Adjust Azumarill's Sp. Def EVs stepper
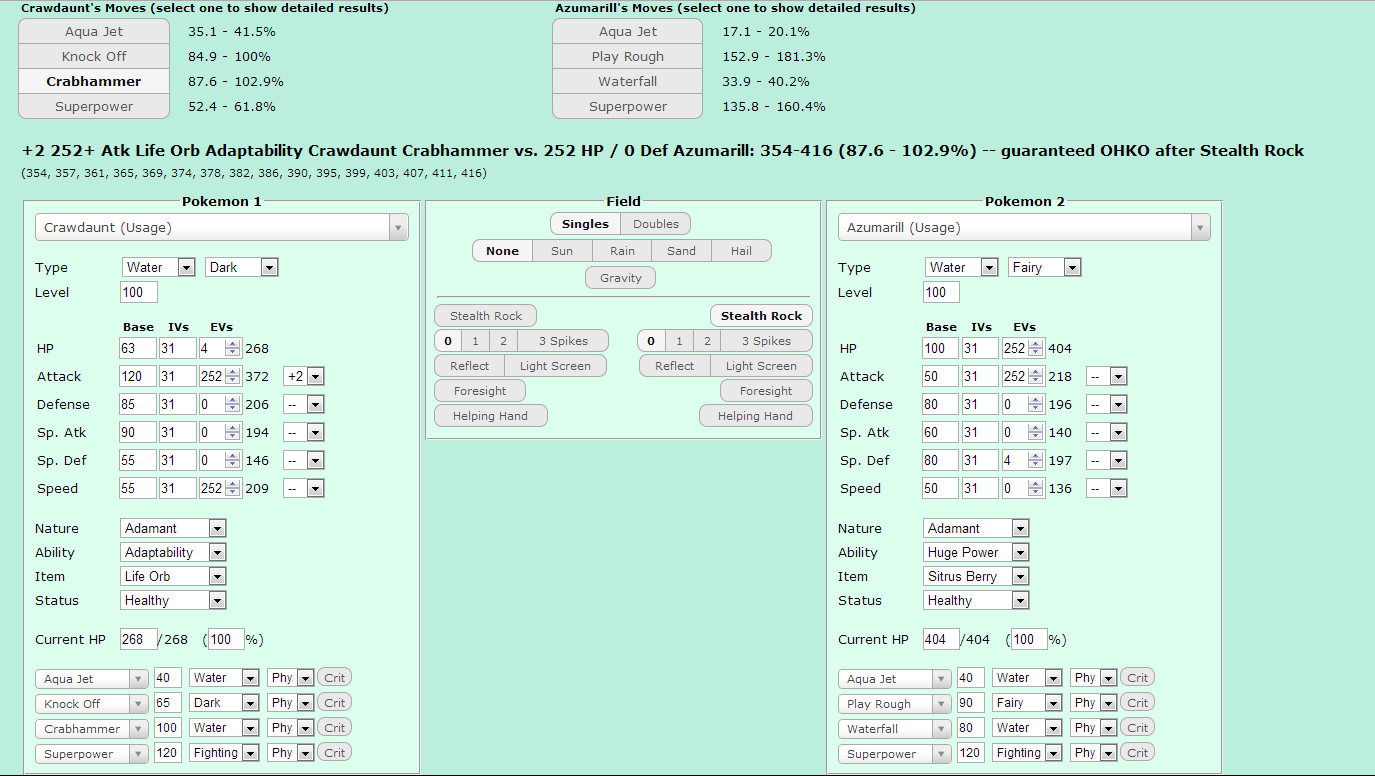This screenshot has height=776, width=1375. pyautogui.click(x=1036, y=460)
